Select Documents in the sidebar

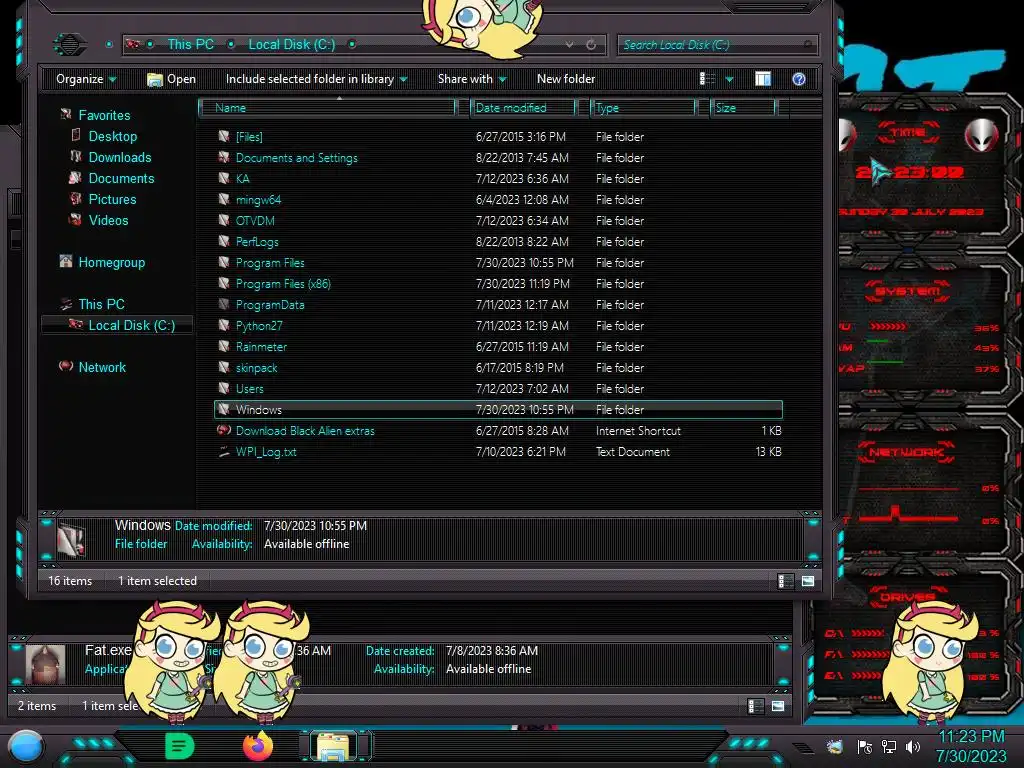(x=121, y=178)
